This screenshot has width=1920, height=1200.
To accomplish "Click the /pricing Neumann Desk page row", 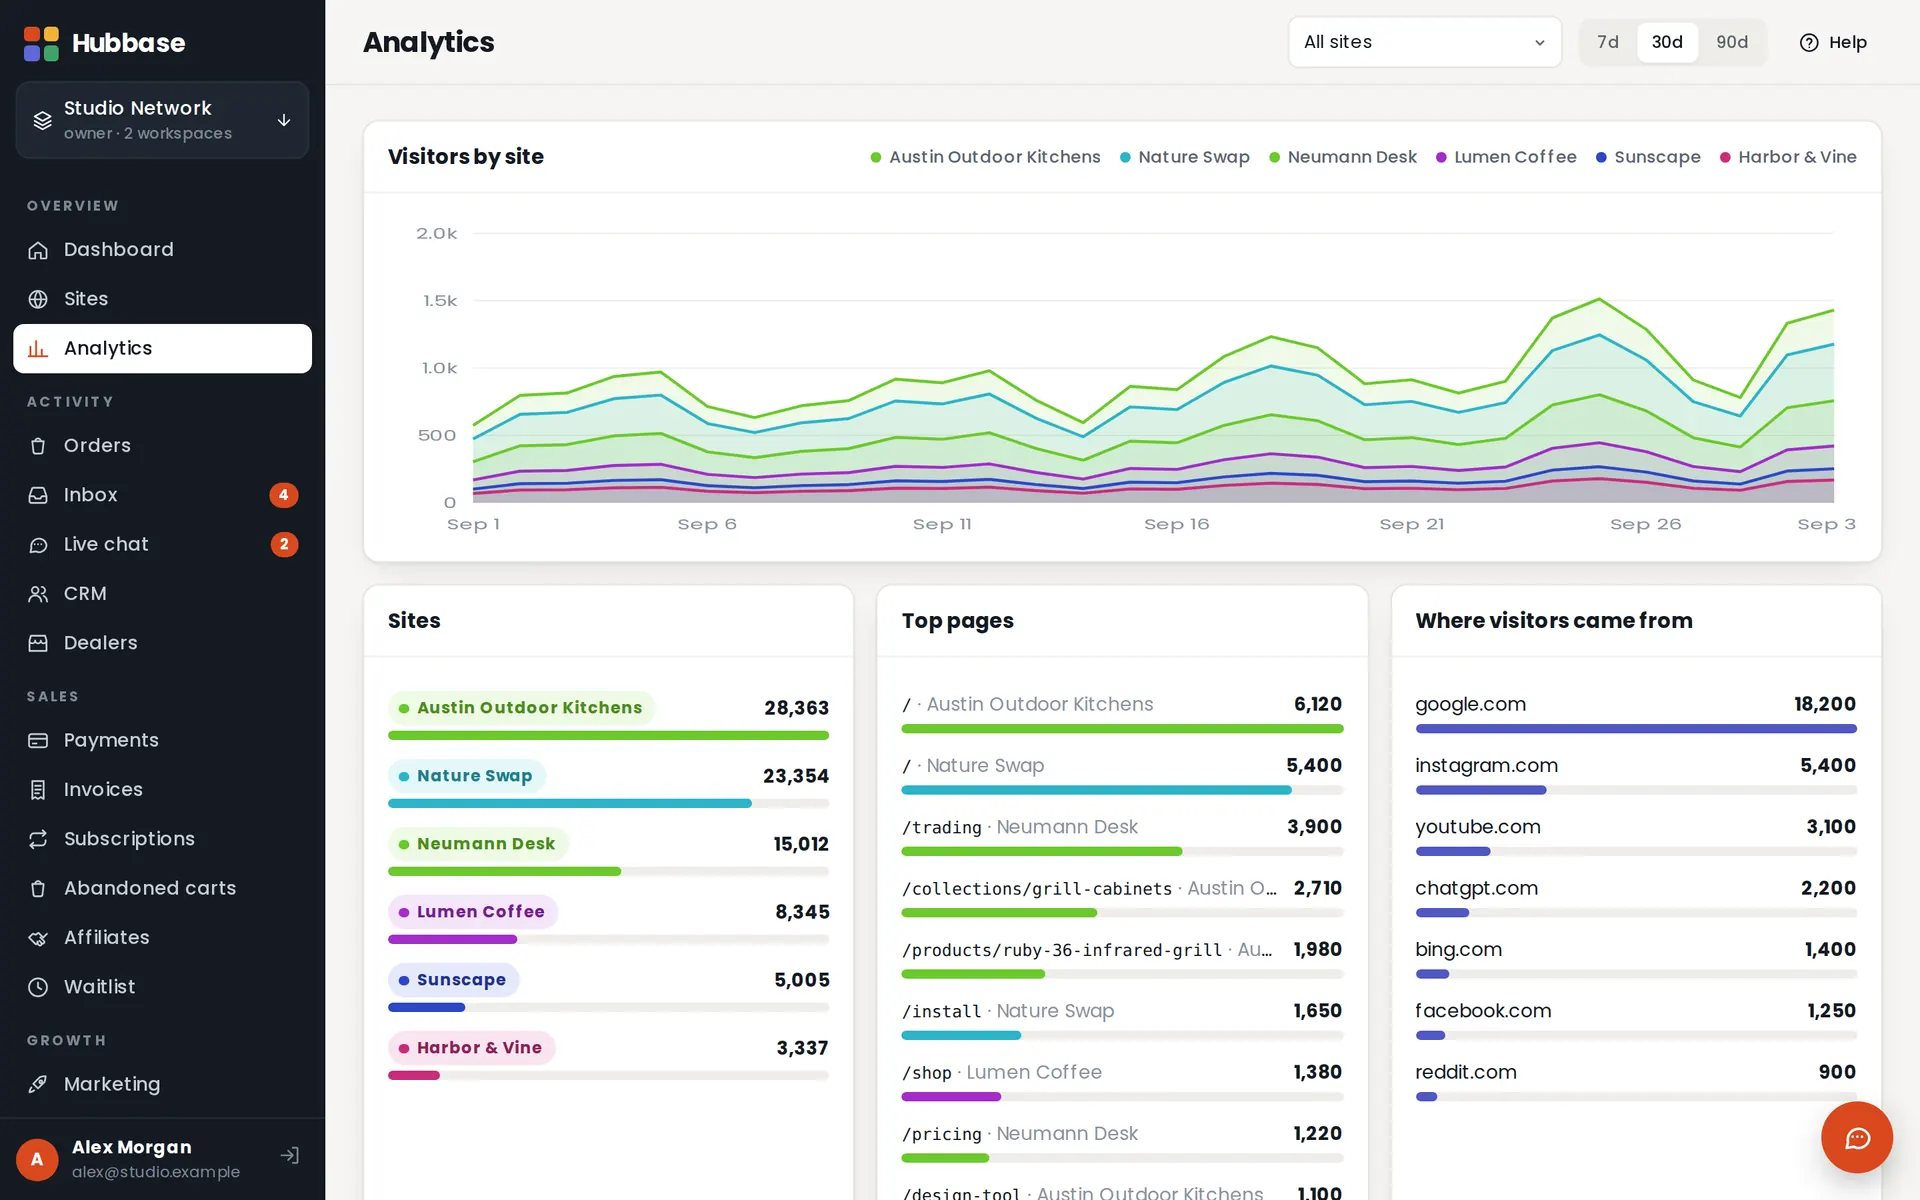I will pyautogui.click(x=1122, y=1144).
